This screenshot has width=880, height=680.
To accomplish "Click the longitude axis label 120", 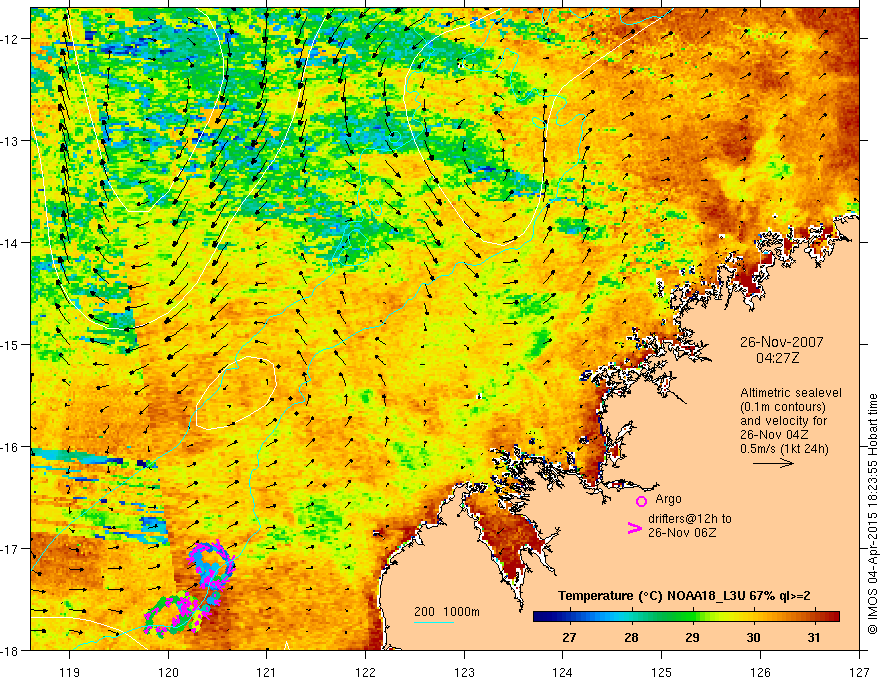I will [x=168, y=672].
